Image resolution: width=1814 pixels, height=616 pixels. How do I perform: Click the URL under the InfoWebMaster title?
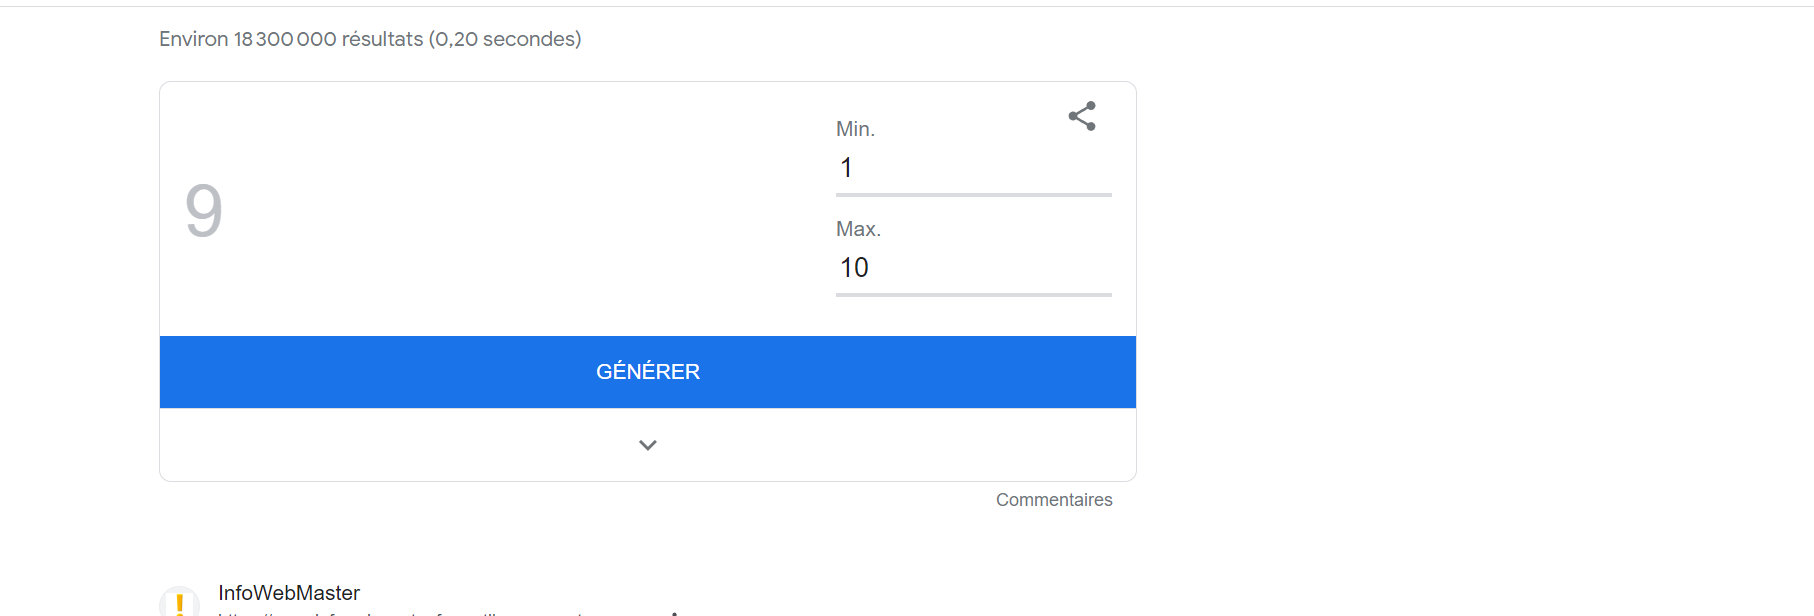(400, 612)
